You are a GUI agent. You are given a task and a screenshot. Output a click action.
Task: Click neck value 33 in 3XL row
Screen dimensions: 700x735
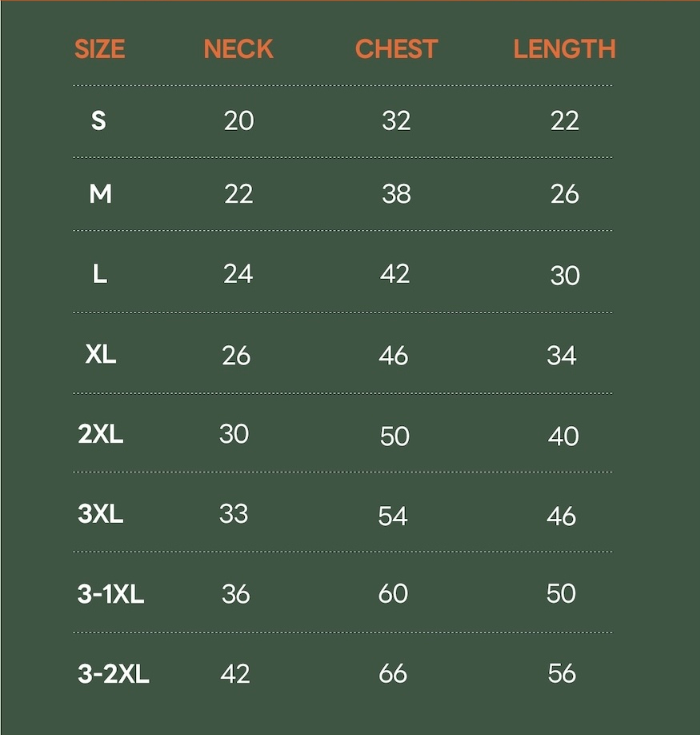234,514
